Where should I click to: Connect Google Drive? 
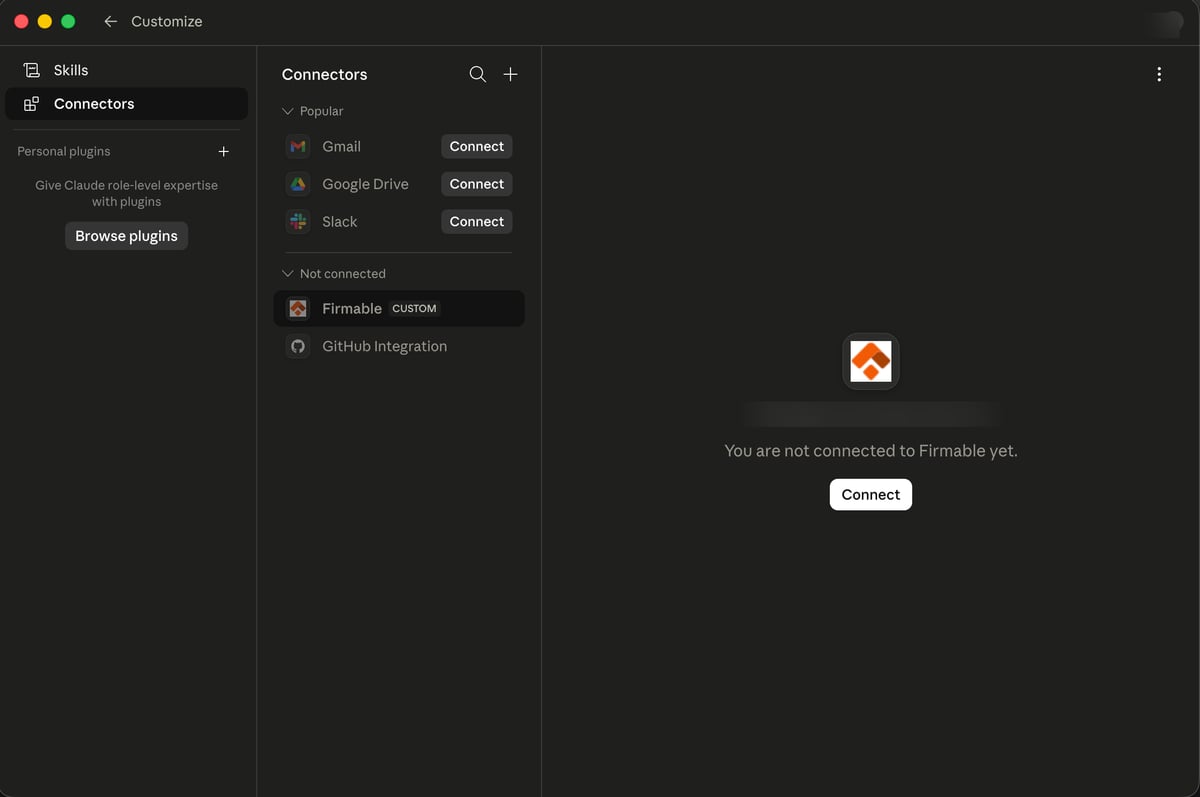point(477,184)
